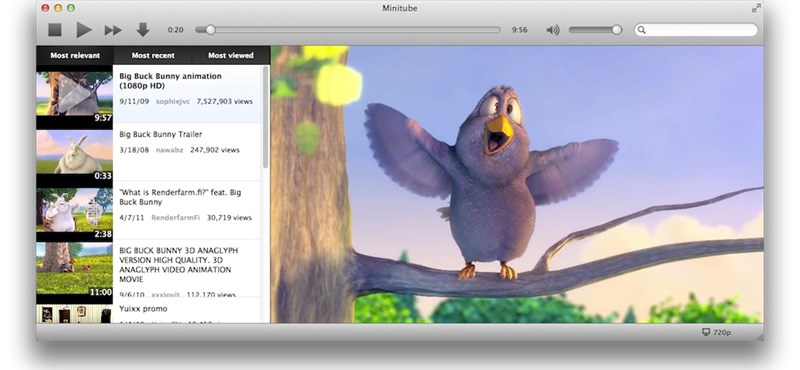Click the magnifier icon in search box

(642, 30)
